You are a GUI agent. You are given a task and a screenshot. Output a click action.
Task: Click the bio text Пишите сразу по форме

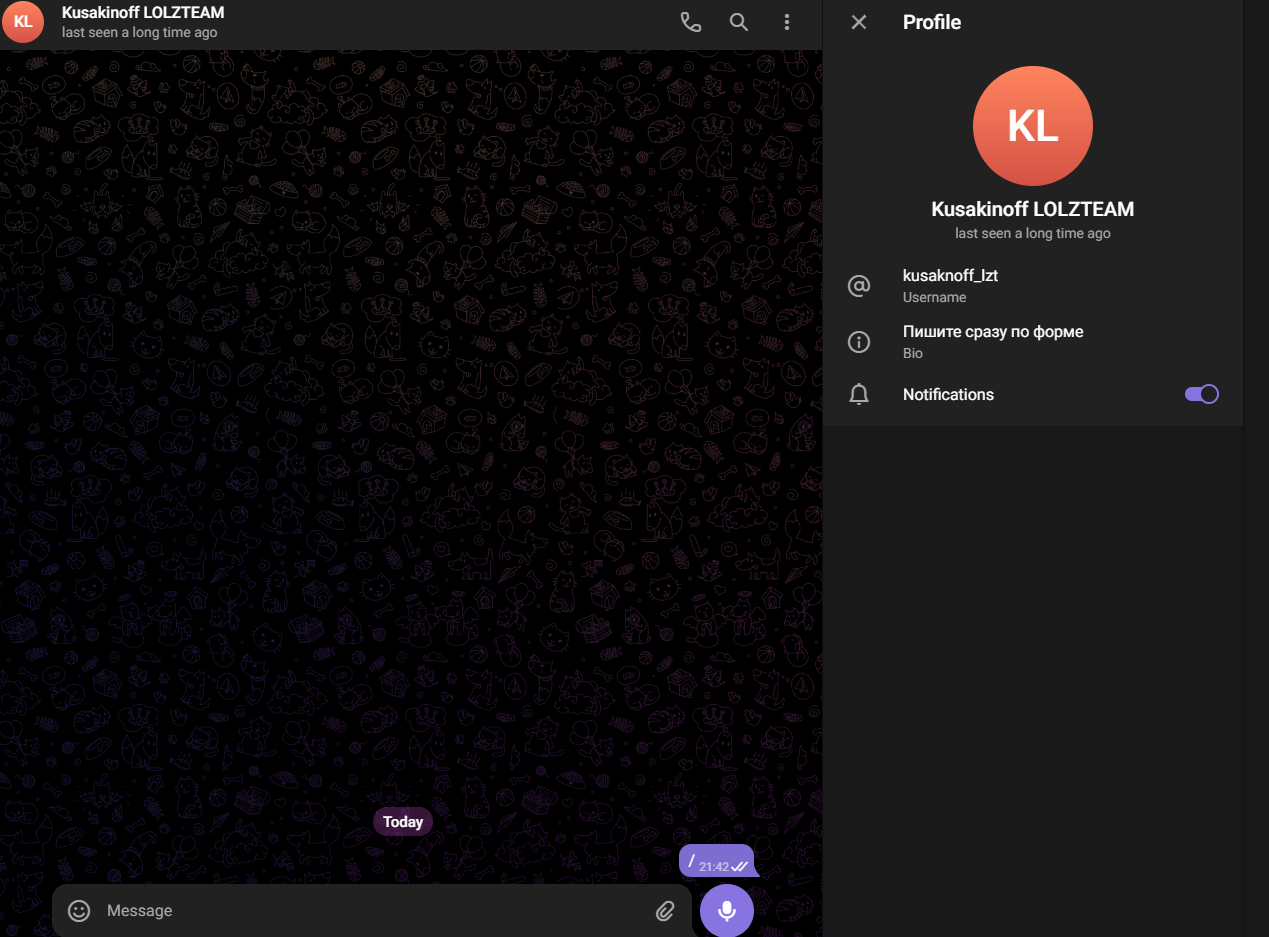(993, 331)
